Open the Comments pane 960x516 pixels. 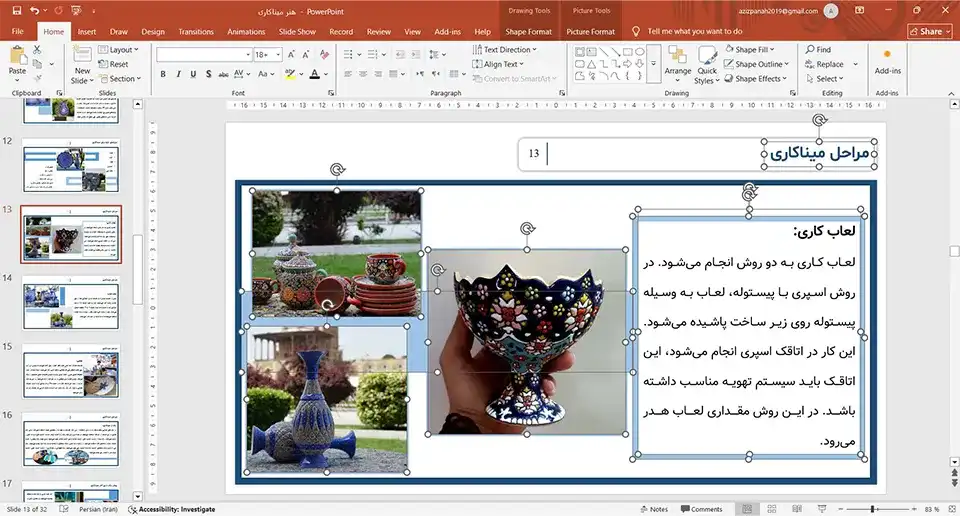pos(702,509)
